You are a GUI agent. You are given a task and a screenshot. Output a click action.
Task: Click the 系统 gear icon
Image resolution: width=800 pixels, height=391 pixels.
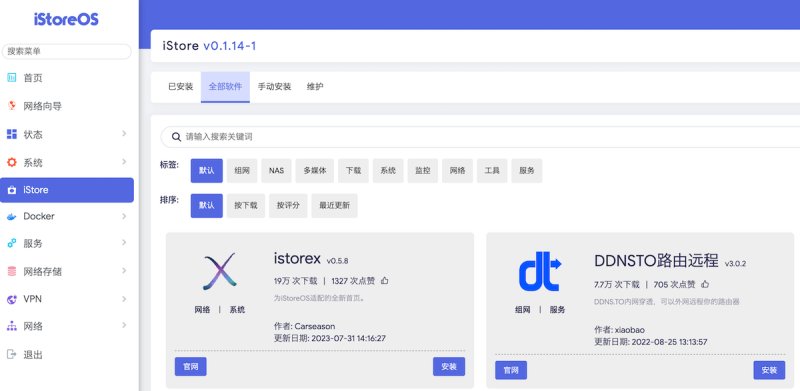point(12,162)
